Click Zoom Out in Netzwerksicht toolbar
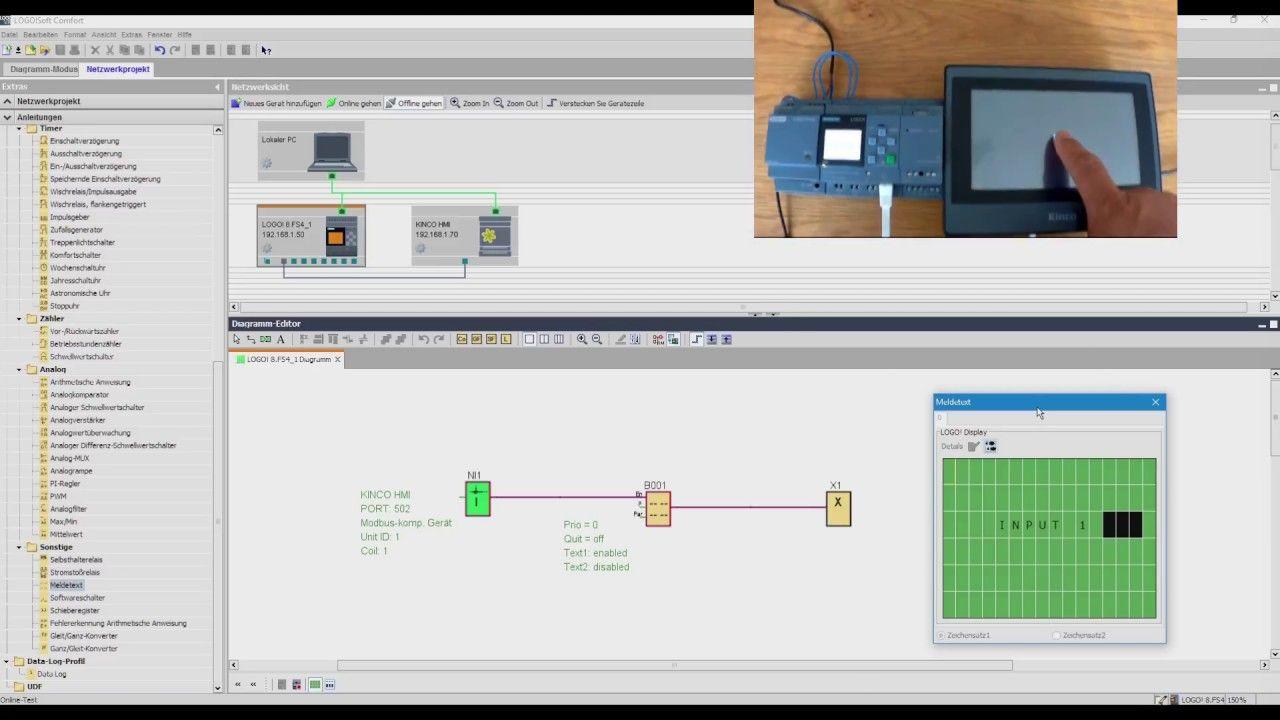This screenshot has height=720, width=1280. (x=516, y=103)
